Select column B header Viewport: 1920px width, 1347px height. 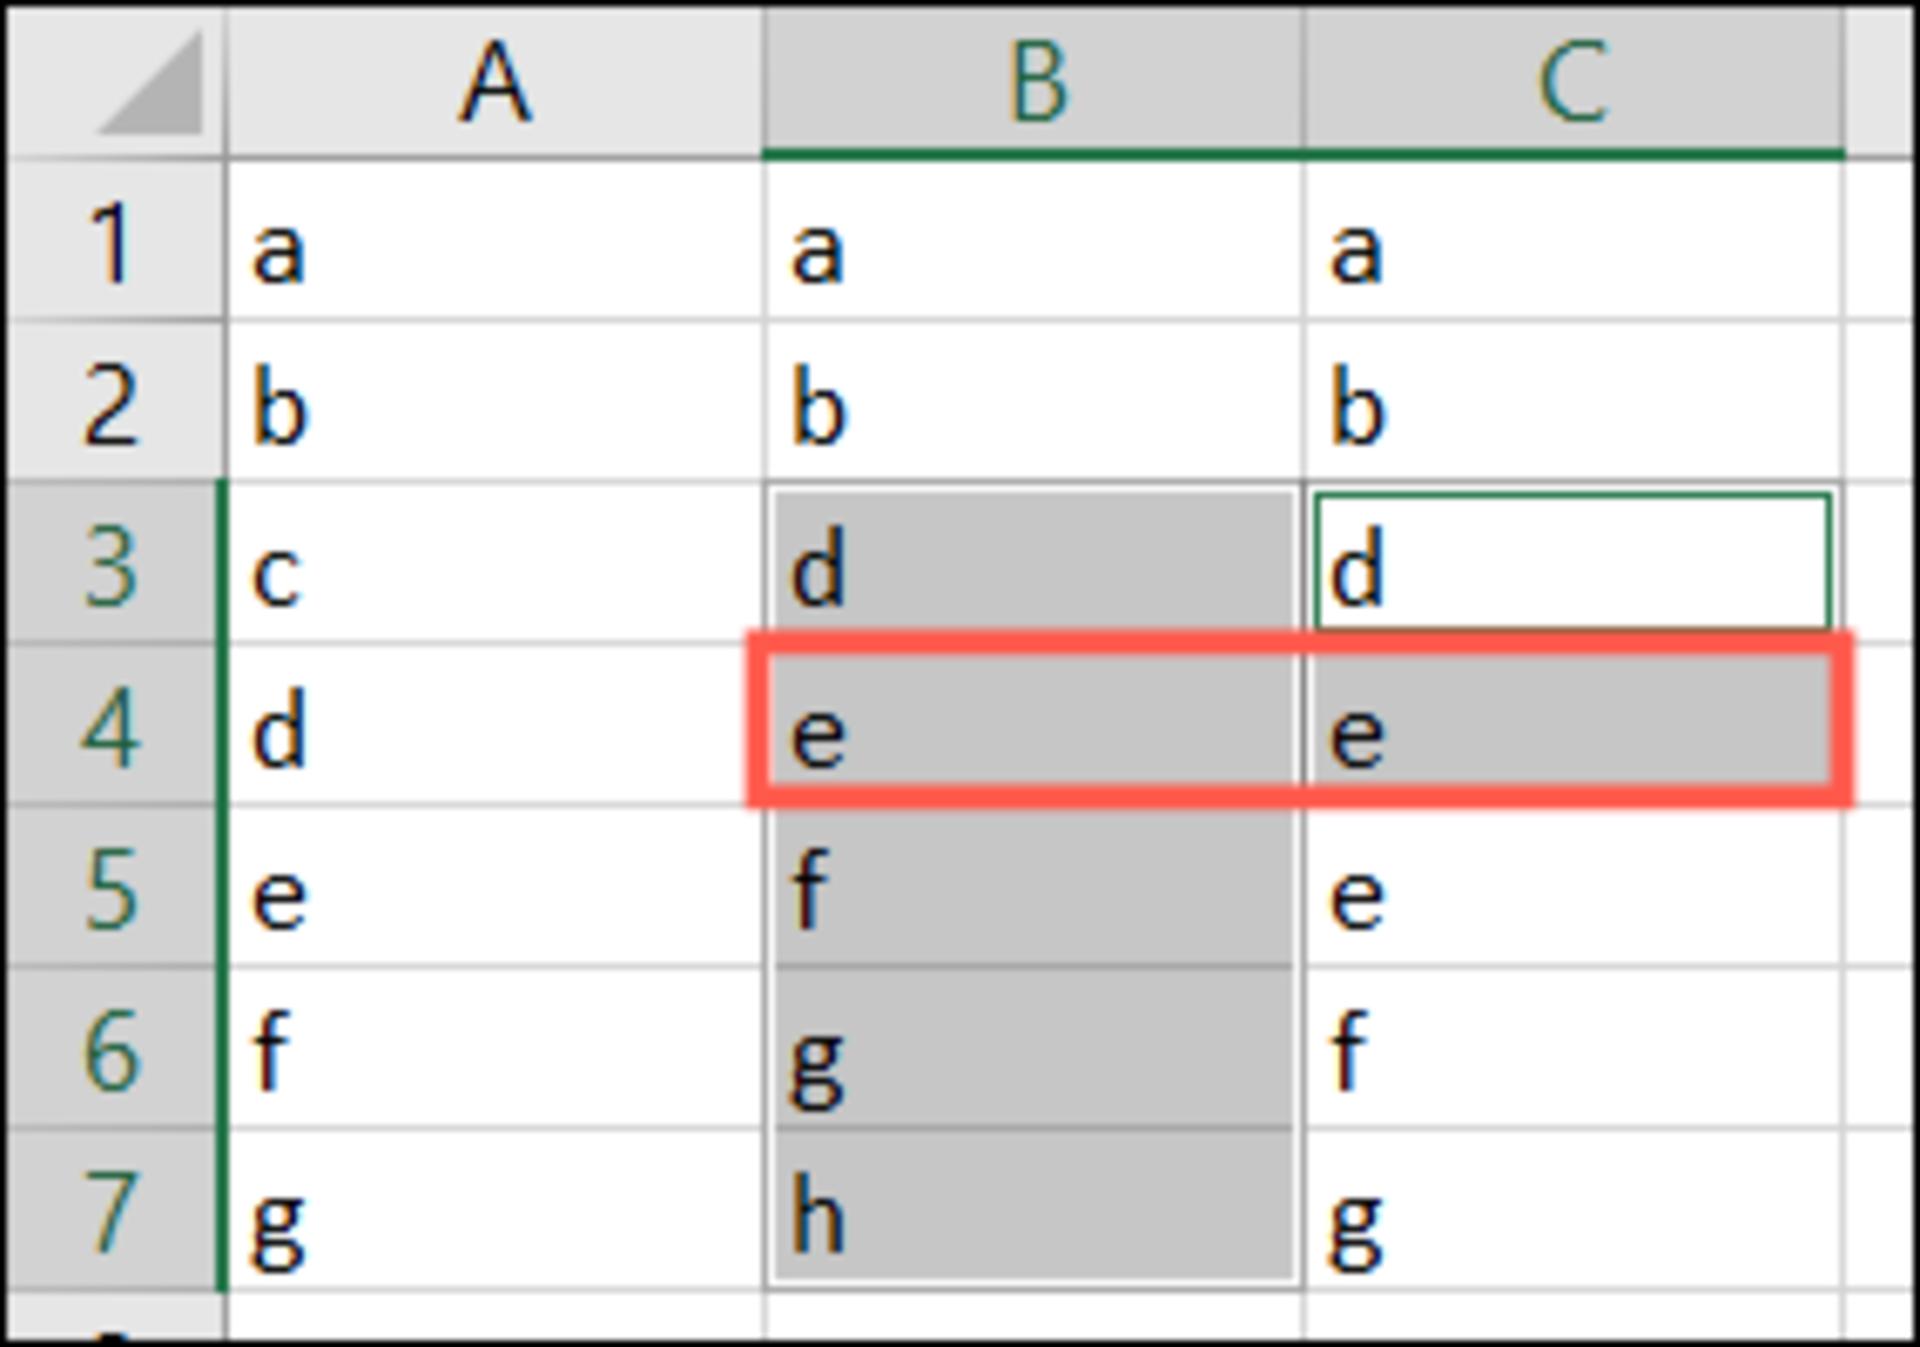[1033, 82]
